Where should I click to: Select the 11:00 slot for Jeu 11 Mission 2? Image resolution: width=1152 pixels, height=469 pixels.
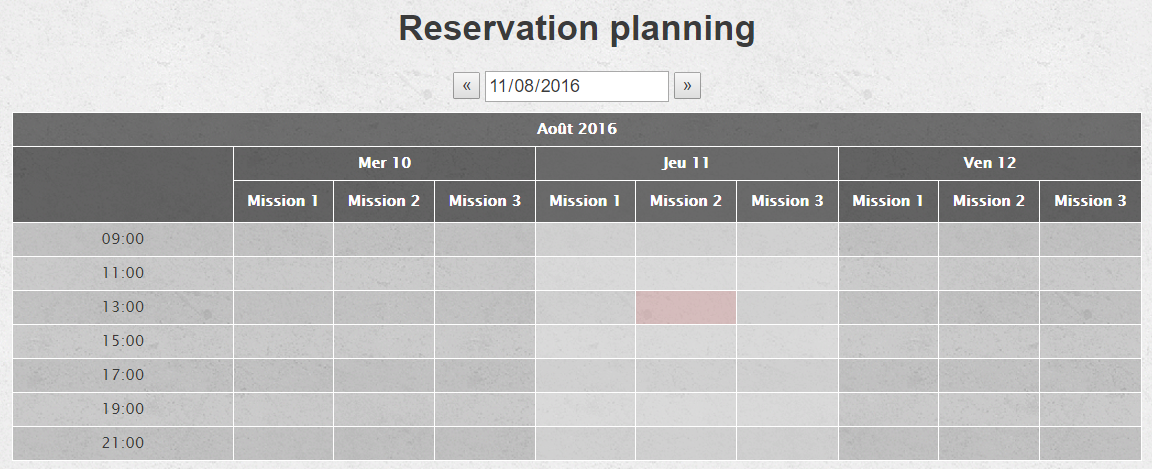tap(686, 273)
